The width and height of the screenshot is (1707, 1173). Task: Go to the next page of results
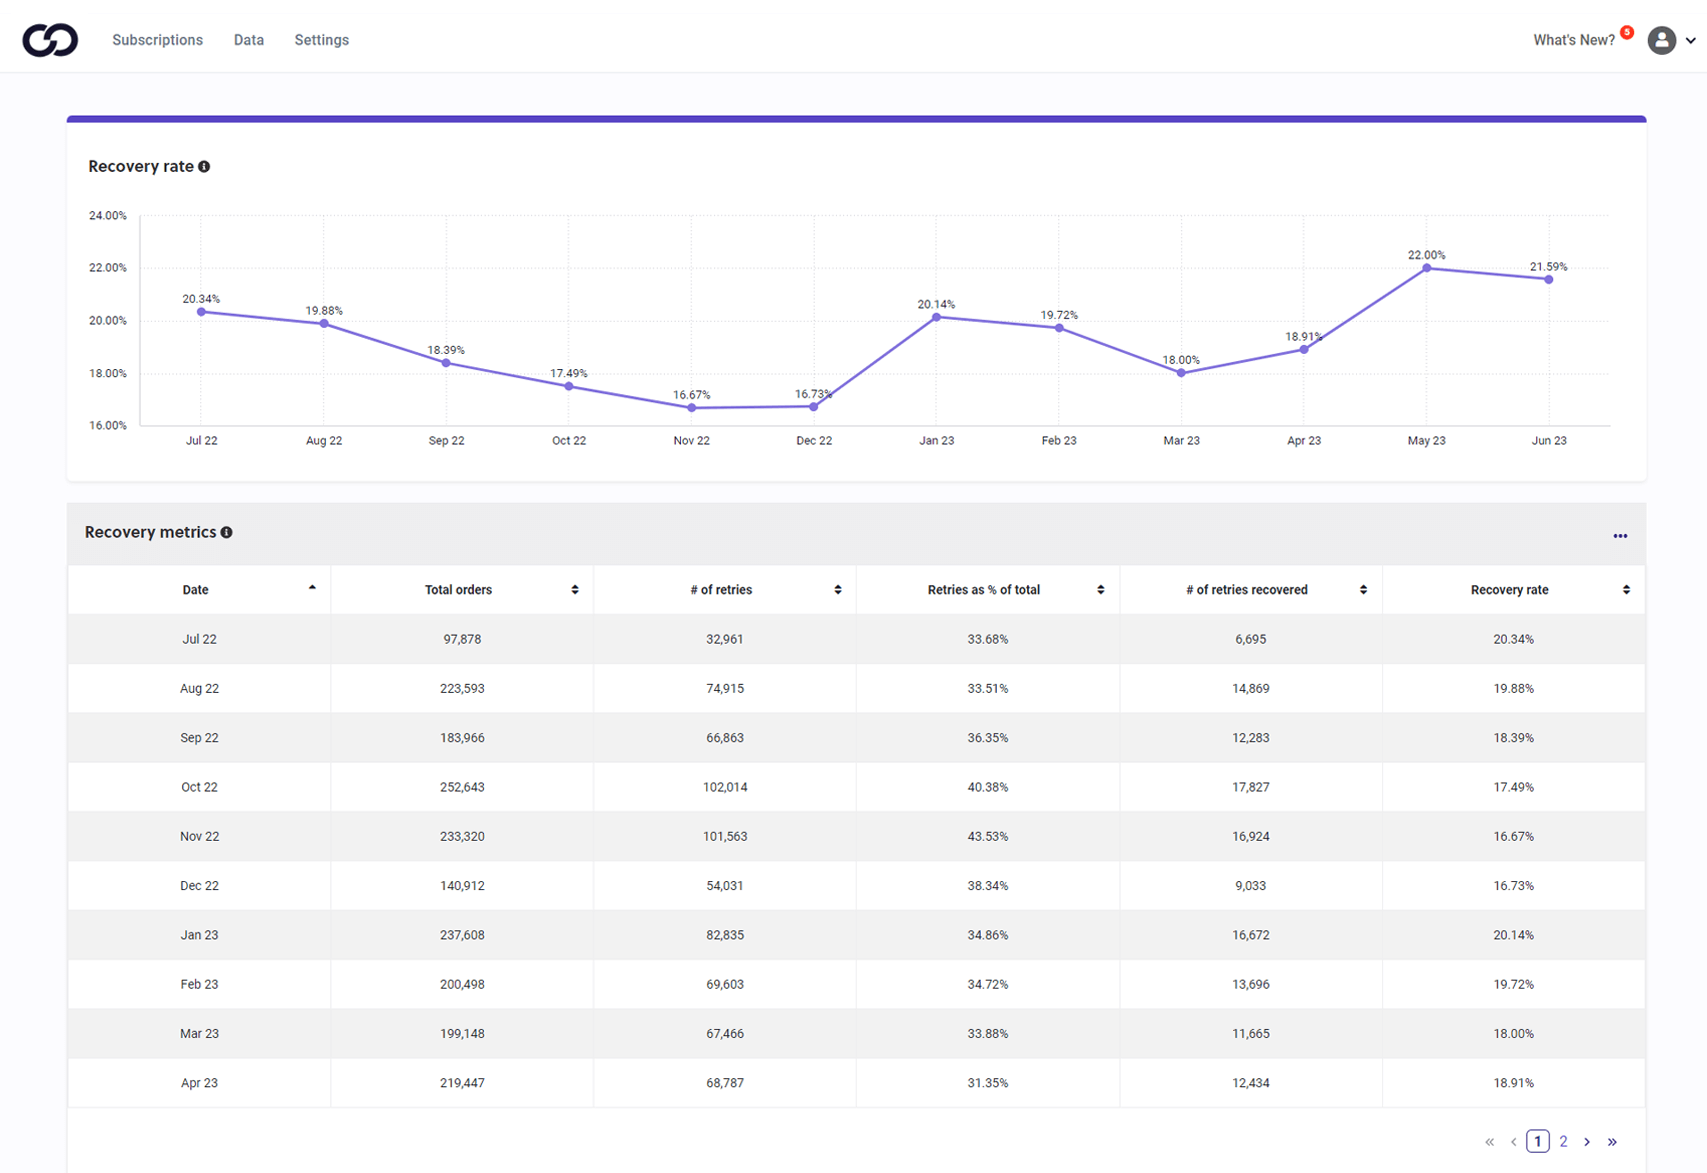(1587, 1141)
